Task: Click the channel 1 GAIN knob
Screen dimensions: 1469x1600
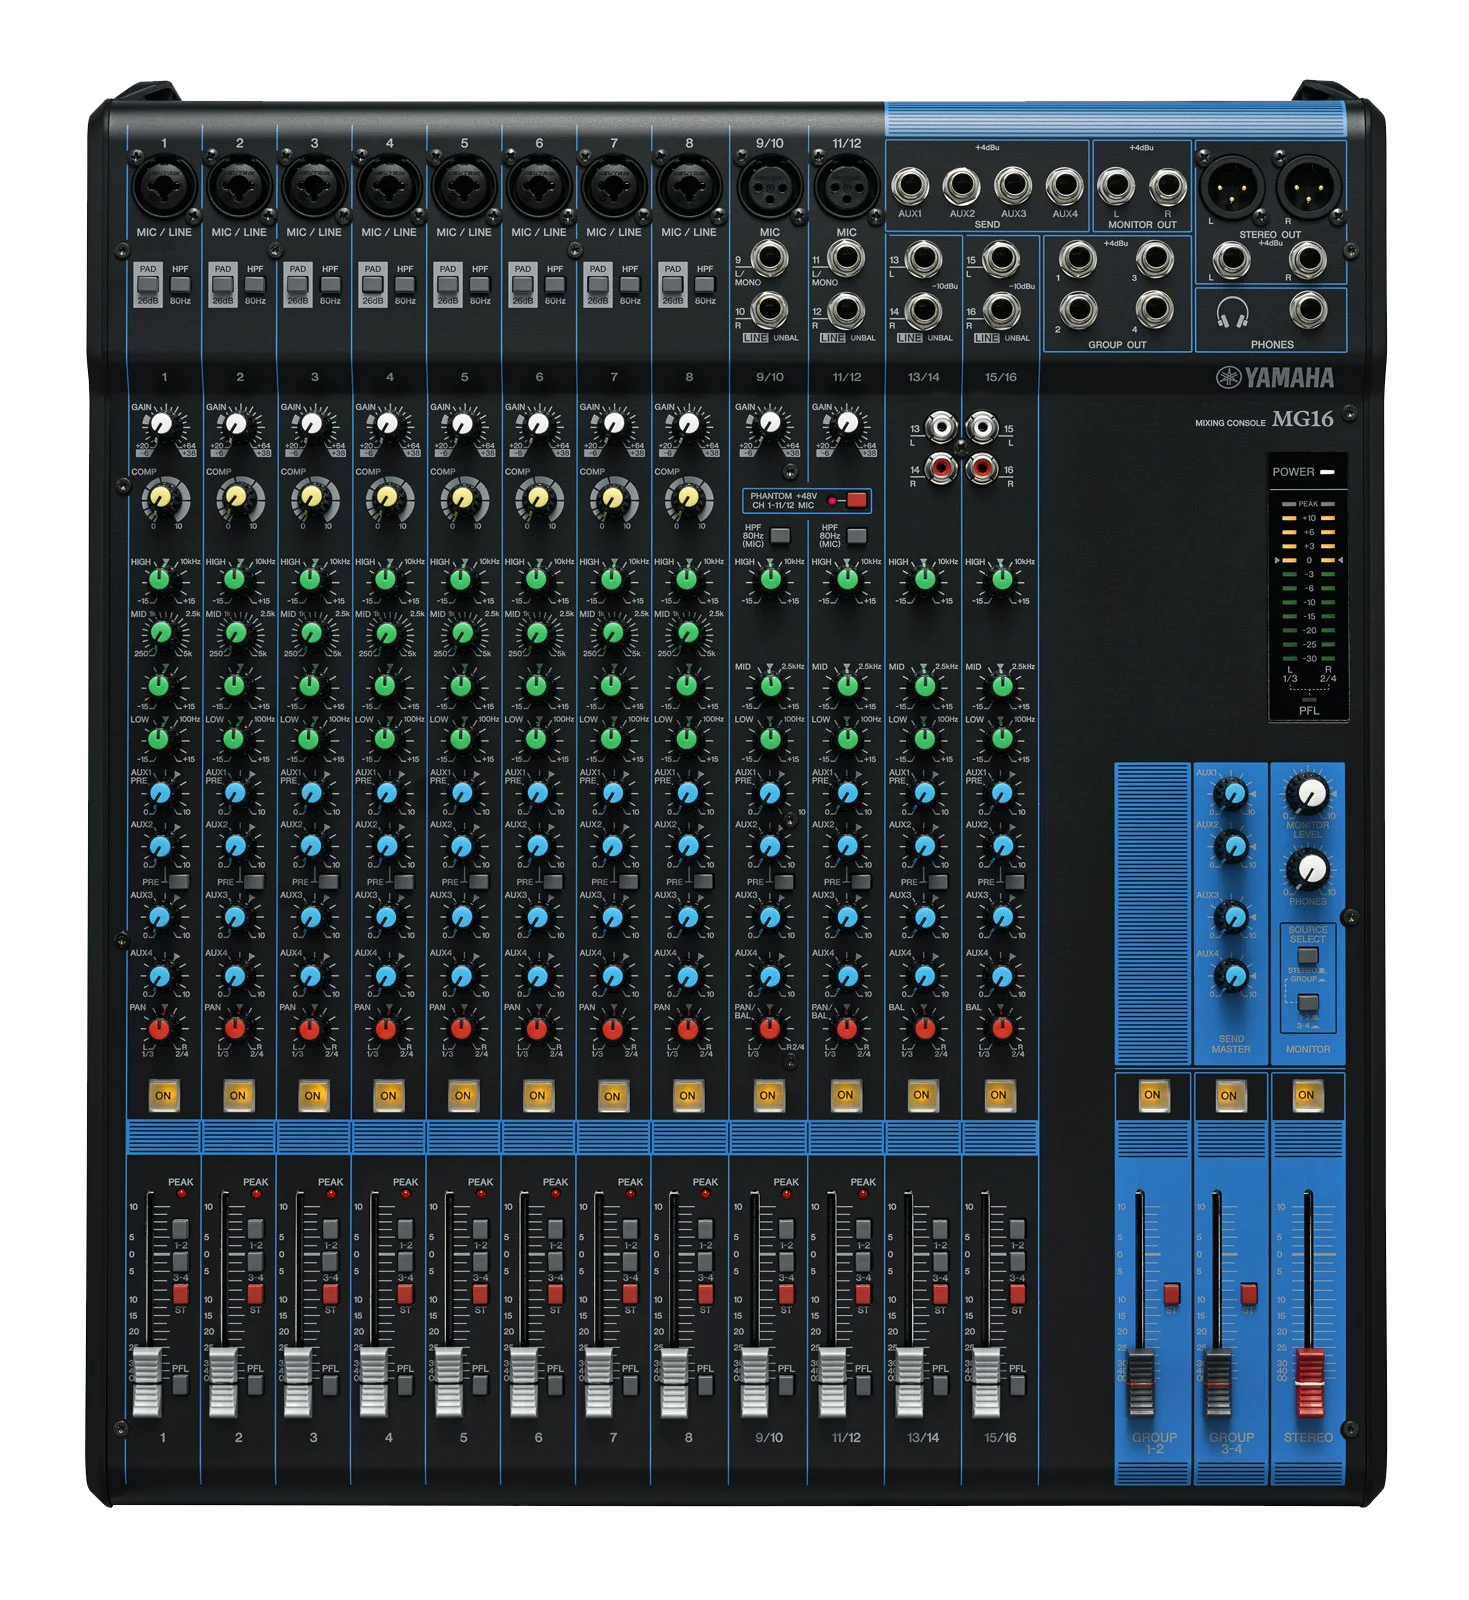Action: [162, 425]
